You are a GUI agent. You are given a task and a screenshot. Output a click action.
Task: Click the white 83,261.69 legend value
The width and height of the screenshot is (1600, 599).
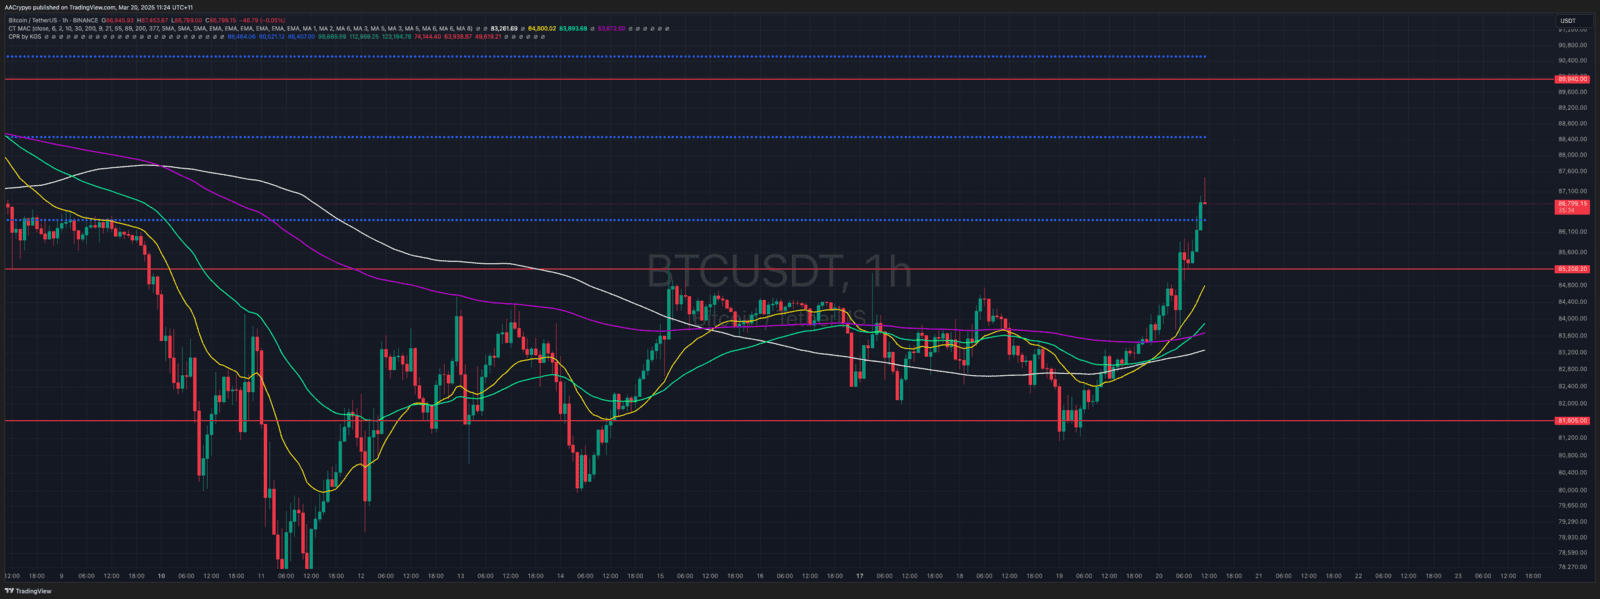[504, 28]
